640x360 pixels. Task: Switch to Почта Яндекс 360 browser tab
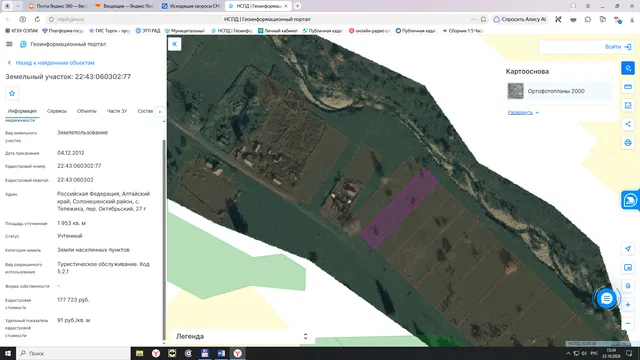58,6
